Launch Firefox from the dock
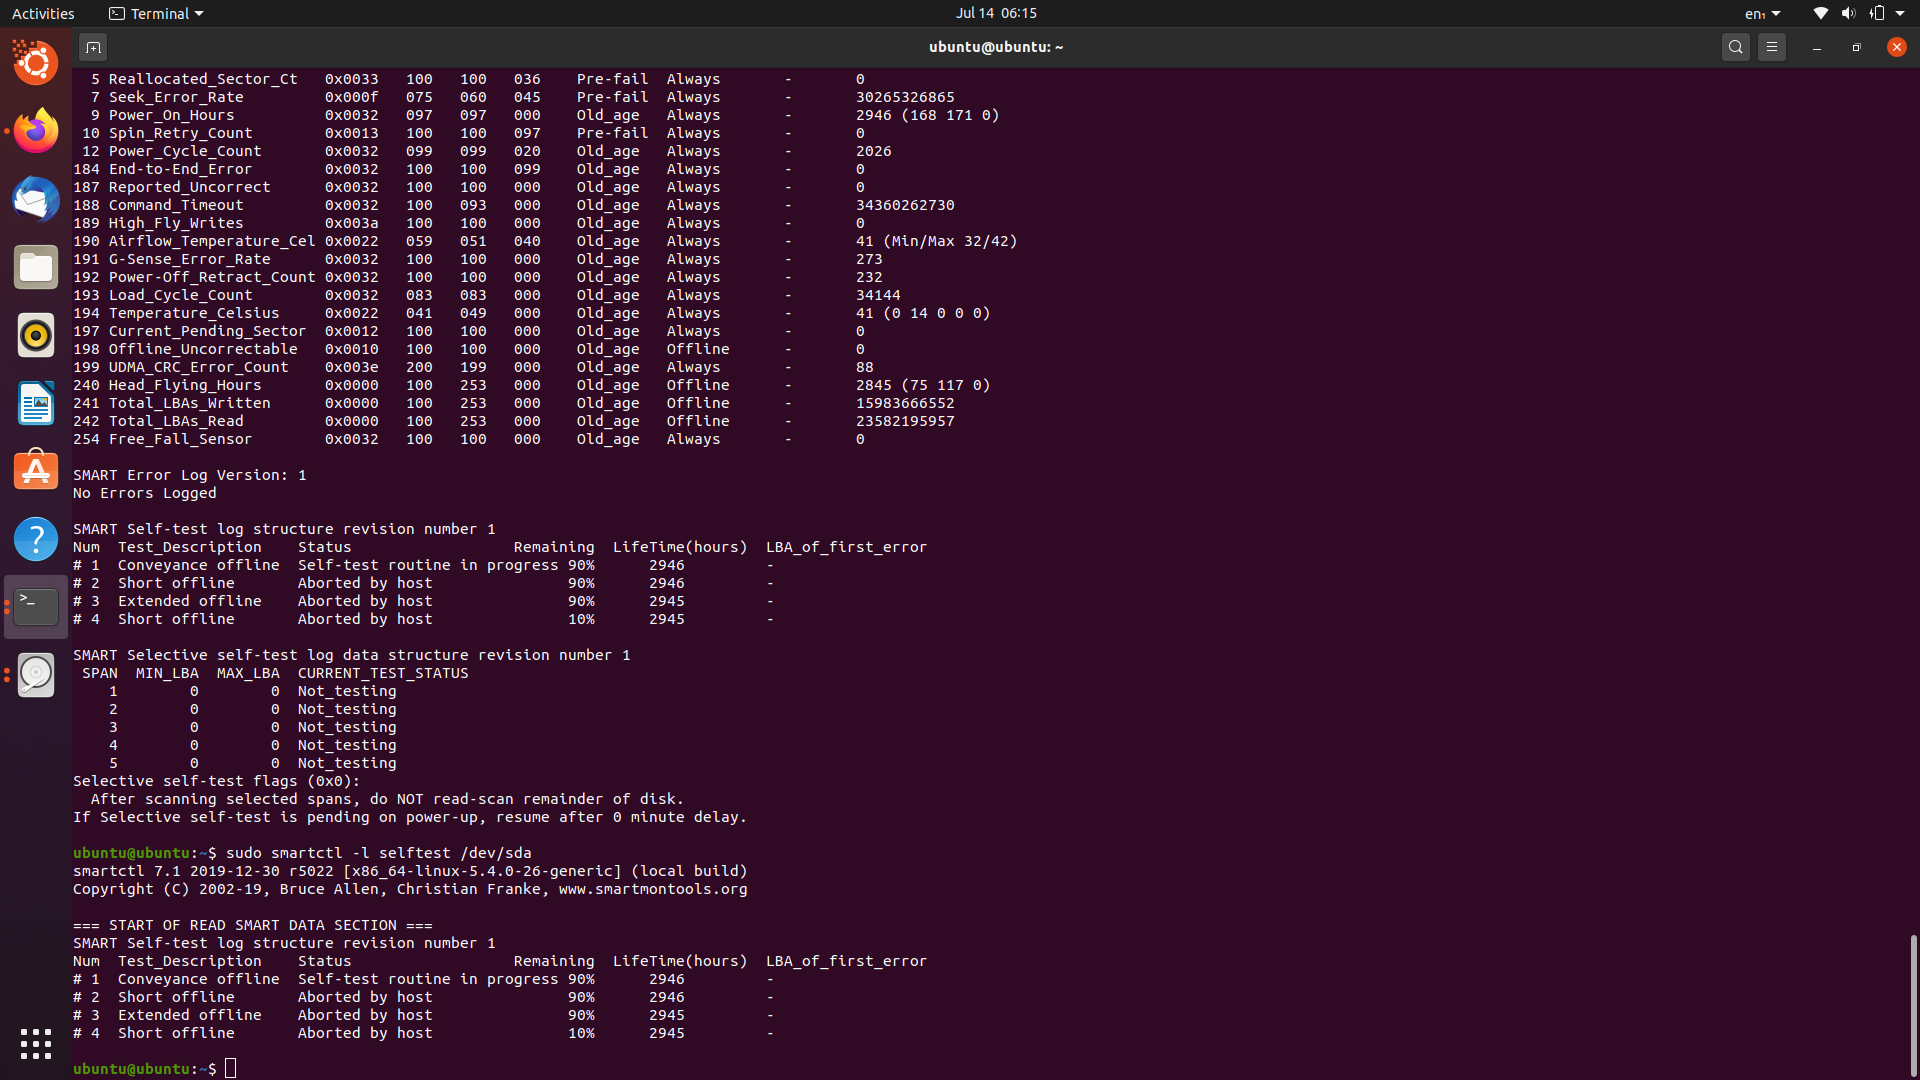 tap(36, 131)
